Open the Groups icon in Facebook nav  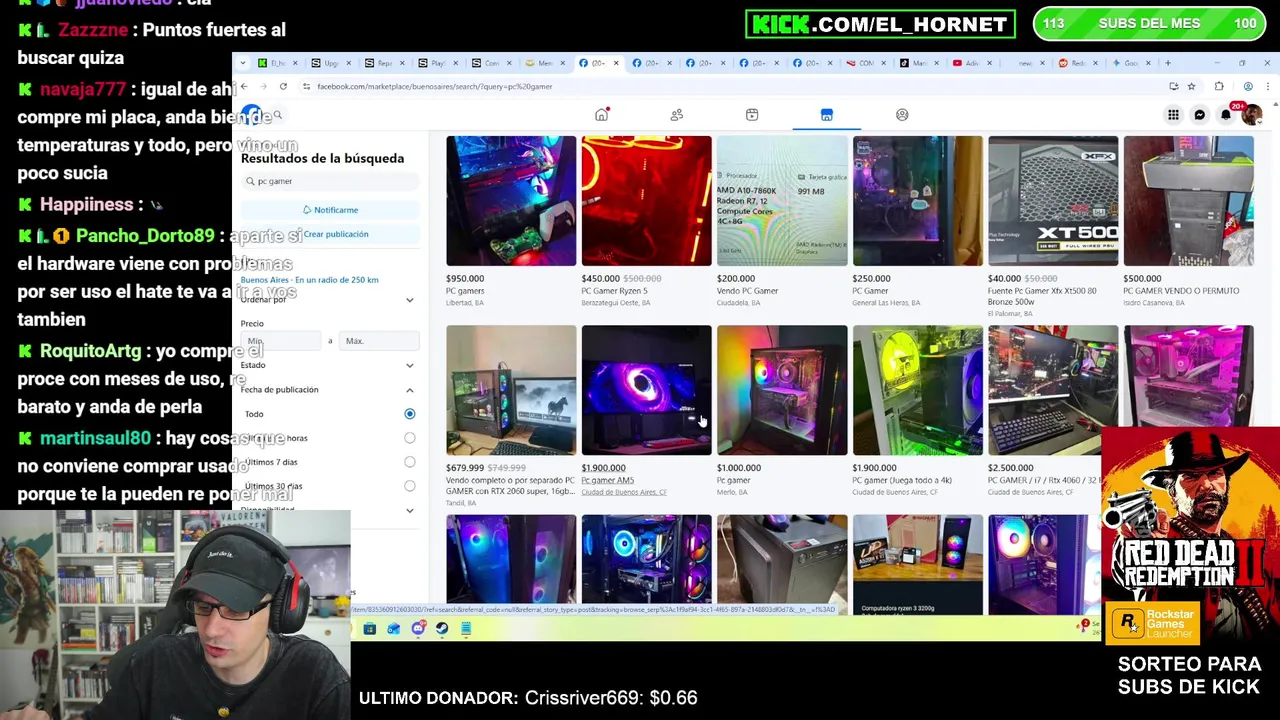(902, 115)
